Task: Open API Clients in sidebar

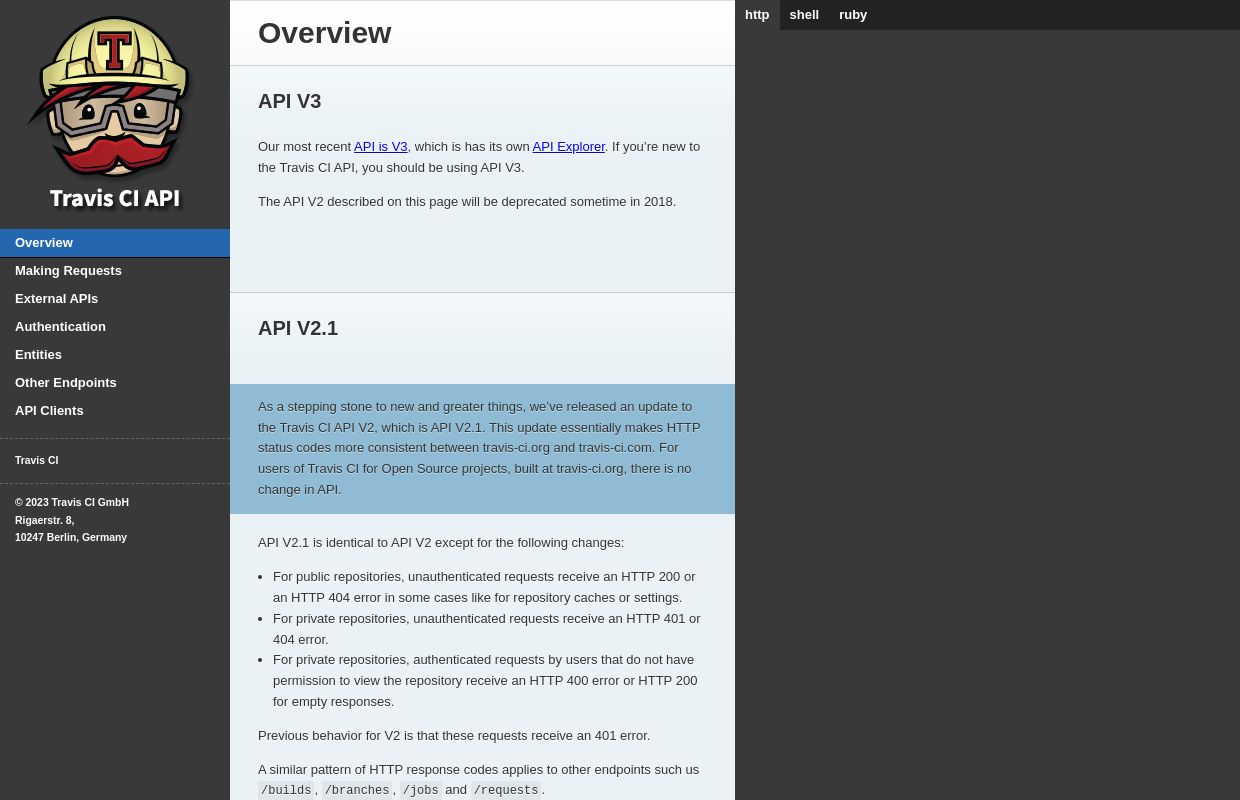Action: coord(115,411)
